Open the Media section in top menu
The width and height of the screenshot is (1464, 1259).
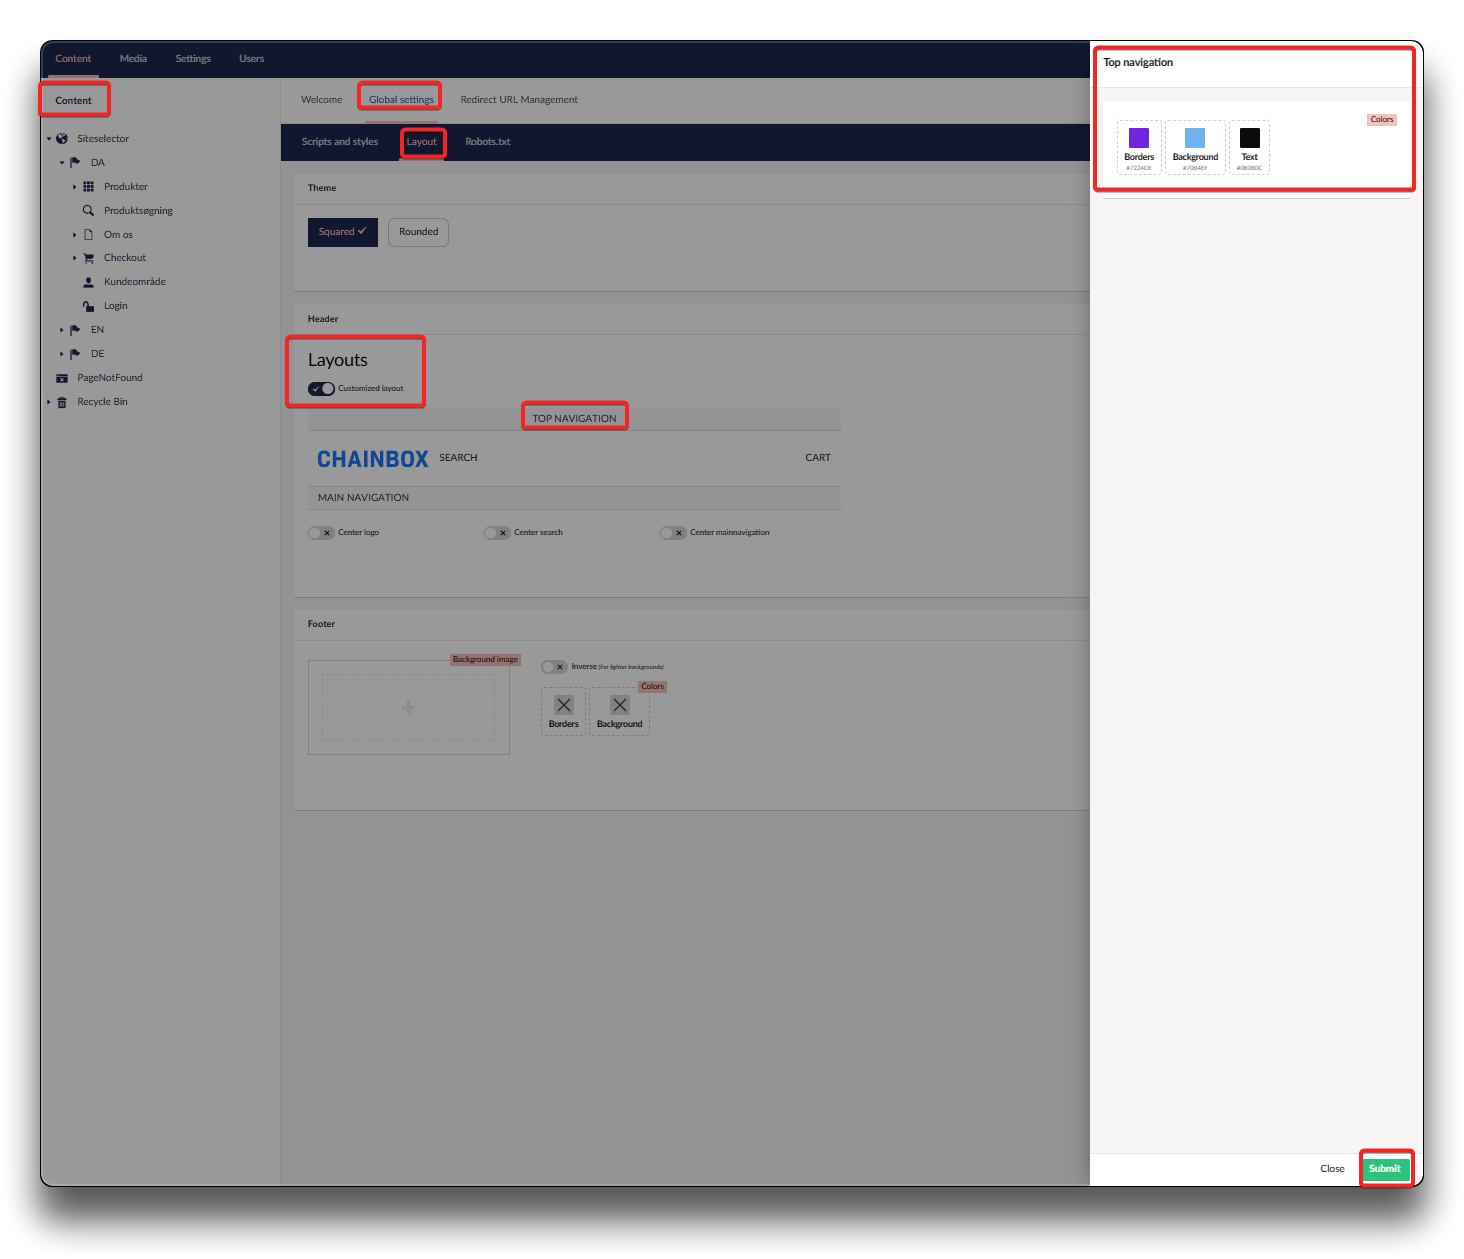133,59
